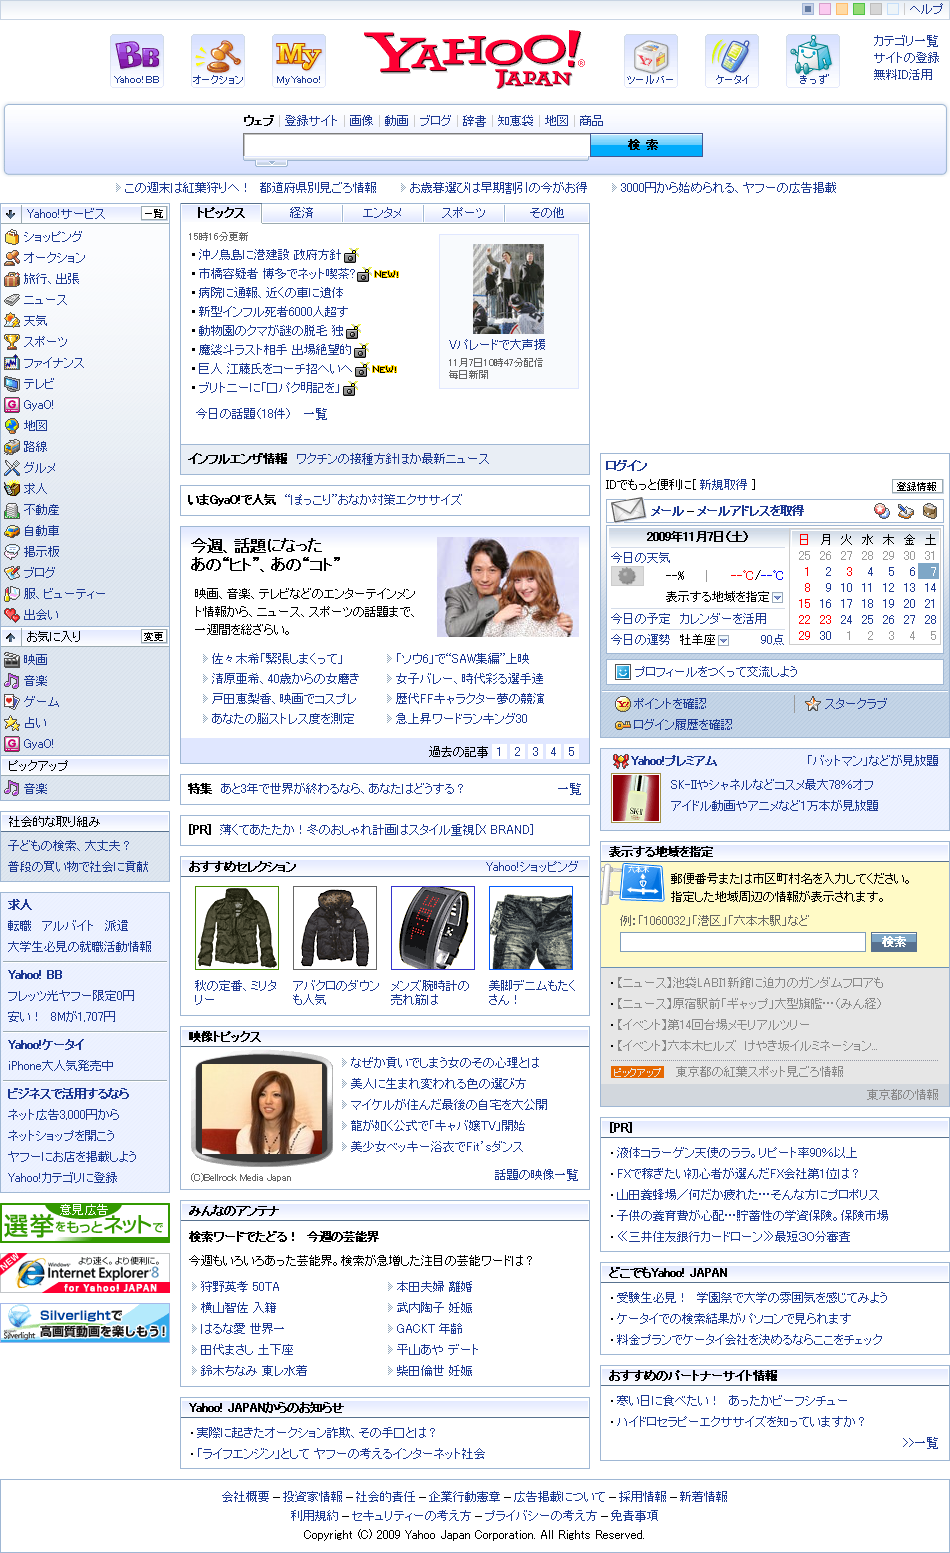
Task: Open the 表示する地域を指定 dropdown arrow
Action: pos(777,597)
